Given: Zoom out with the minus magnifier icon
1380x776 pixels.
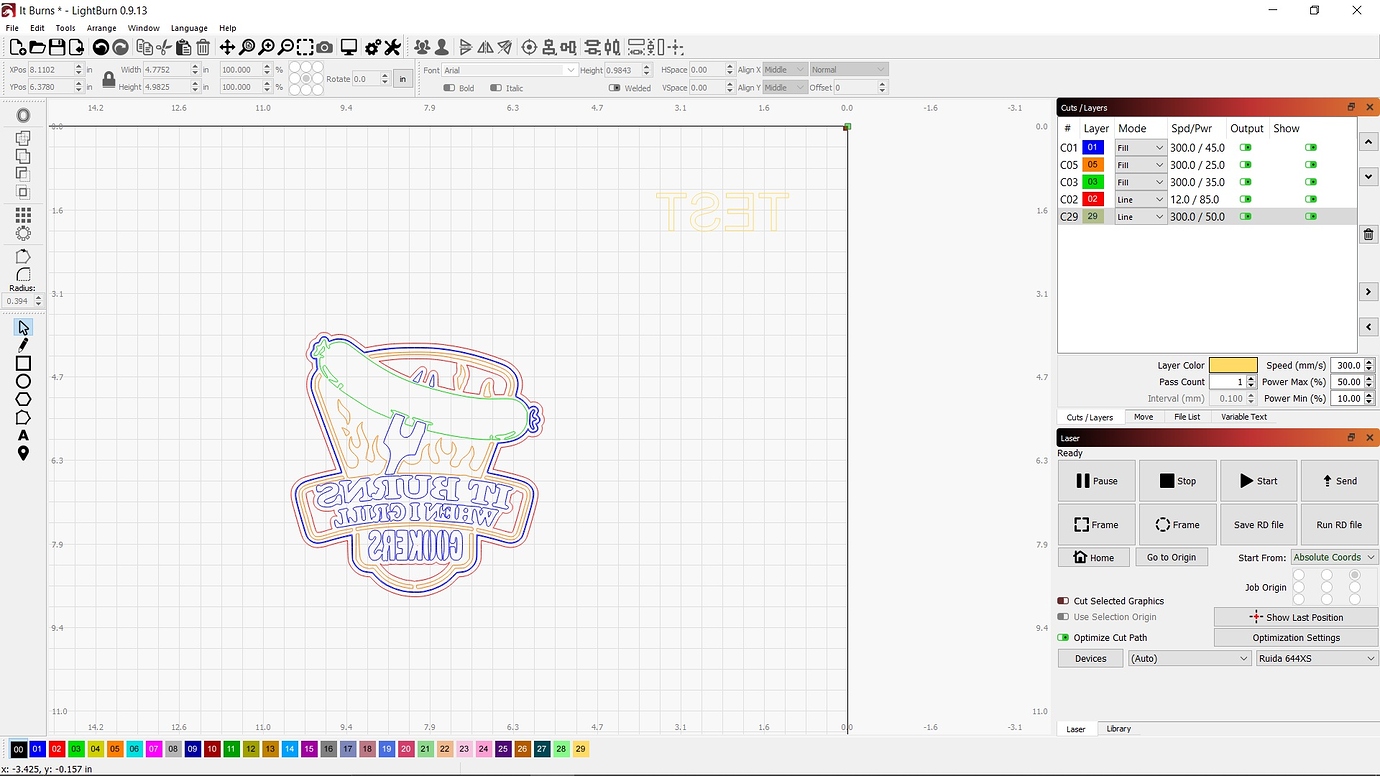Looking at the screenshot, I should click(x=286, y=47).
